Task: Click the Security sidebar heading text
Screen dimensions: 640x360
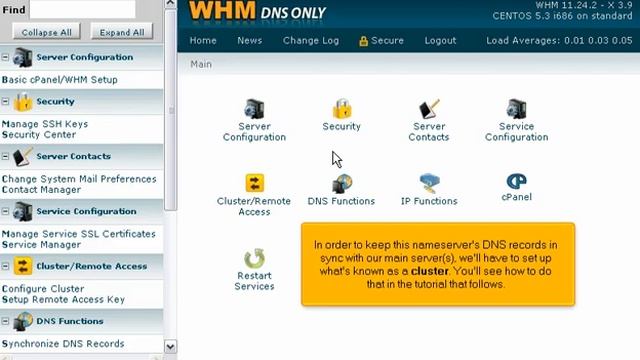Action: pos(56,101)
